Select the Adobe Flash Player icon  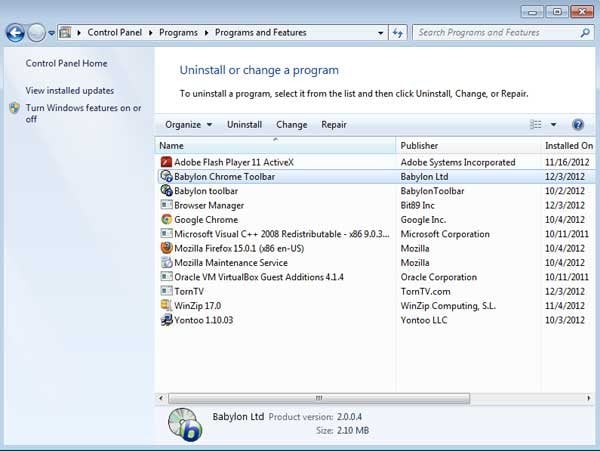166,162
